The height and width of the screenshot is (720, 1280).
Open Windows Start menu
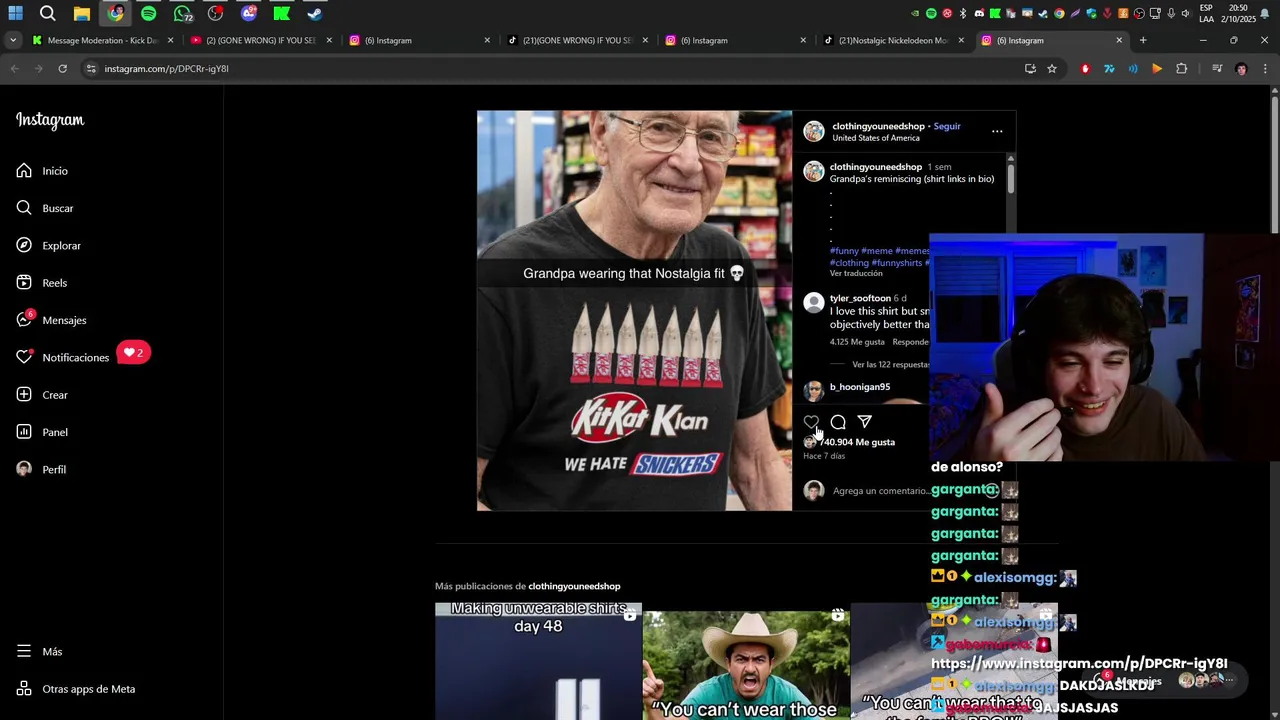[x=15, y=13]
